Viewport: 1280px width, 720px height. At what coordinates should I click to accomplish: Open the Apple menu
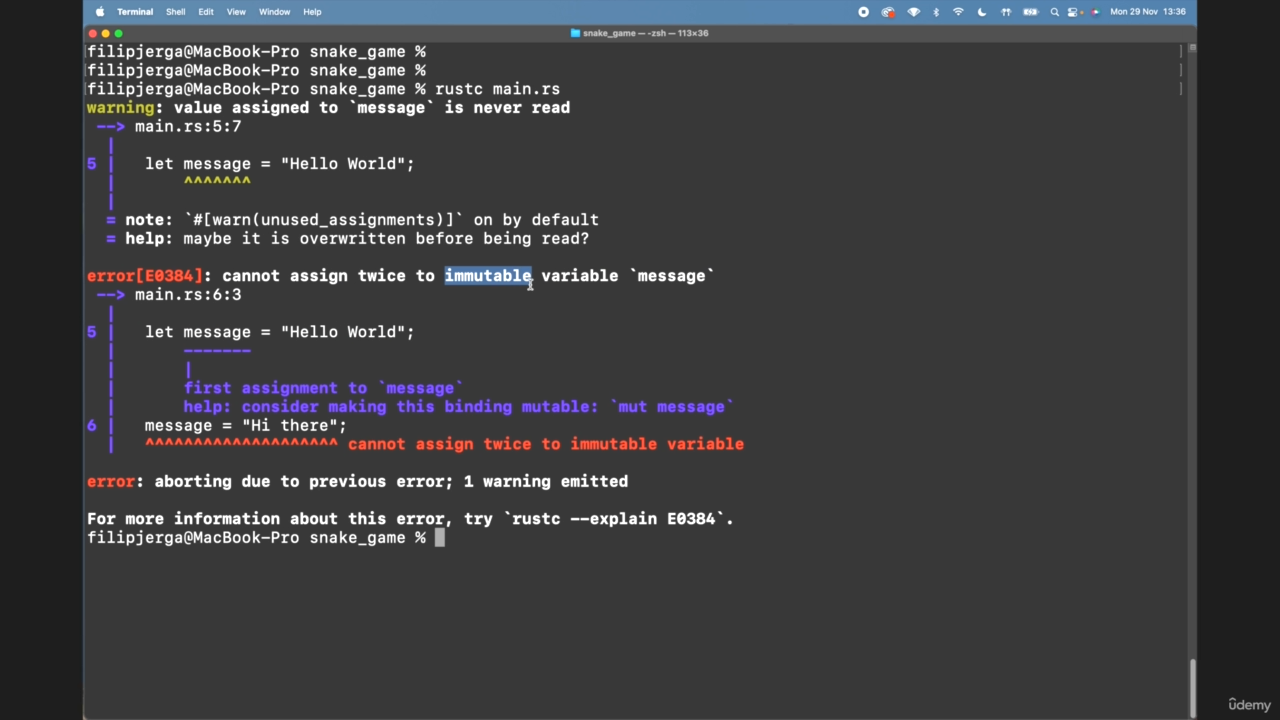coord(100,12)
